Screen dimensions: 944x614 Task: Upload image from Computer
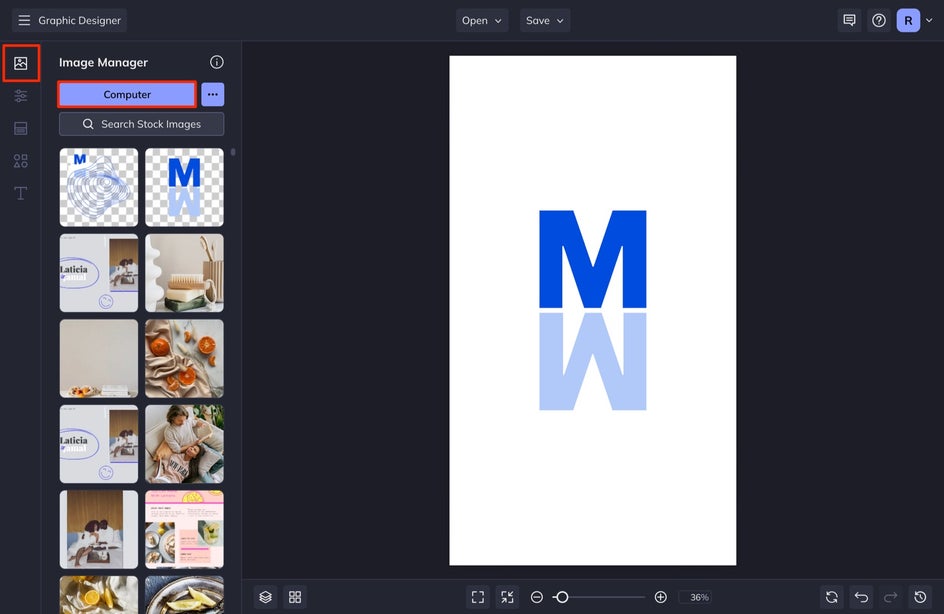coord(127,95)
